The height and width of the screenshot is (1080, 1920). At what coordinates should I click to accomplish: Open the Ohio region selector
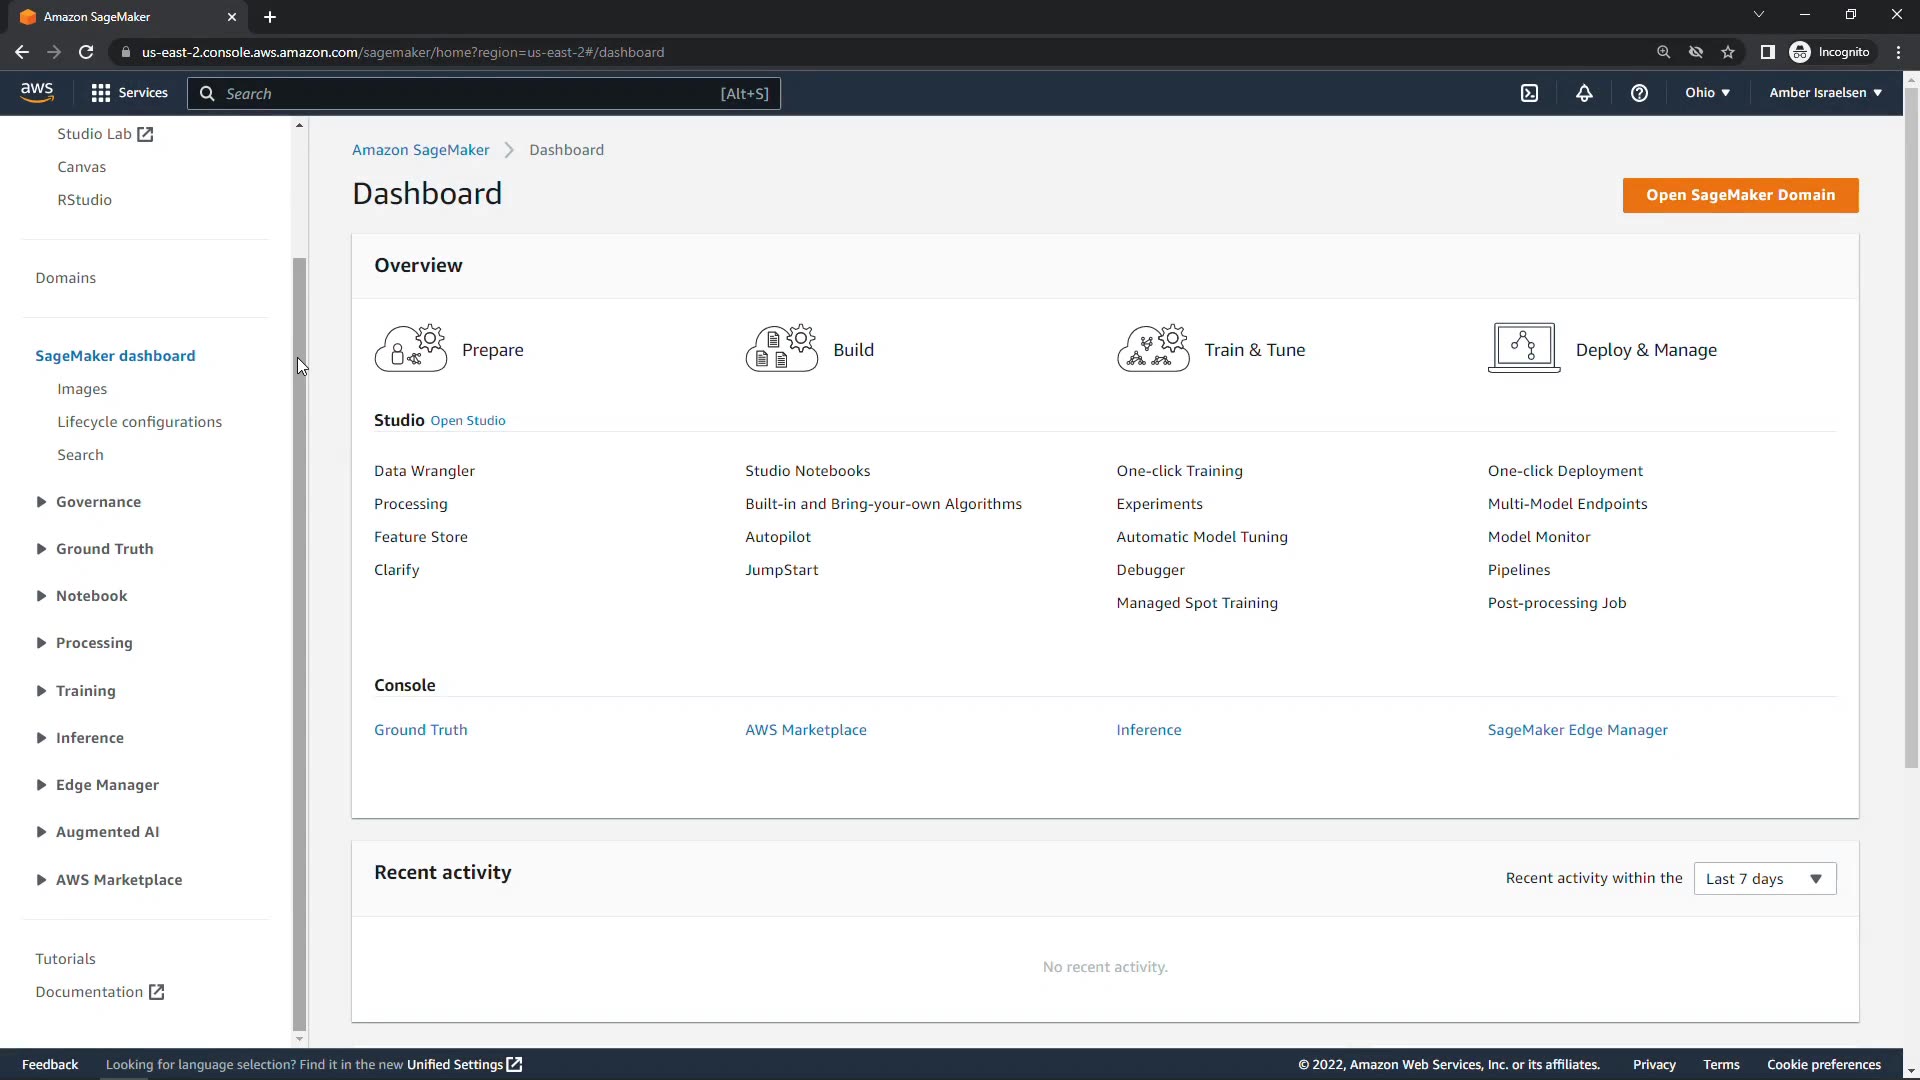[1707, 93]
